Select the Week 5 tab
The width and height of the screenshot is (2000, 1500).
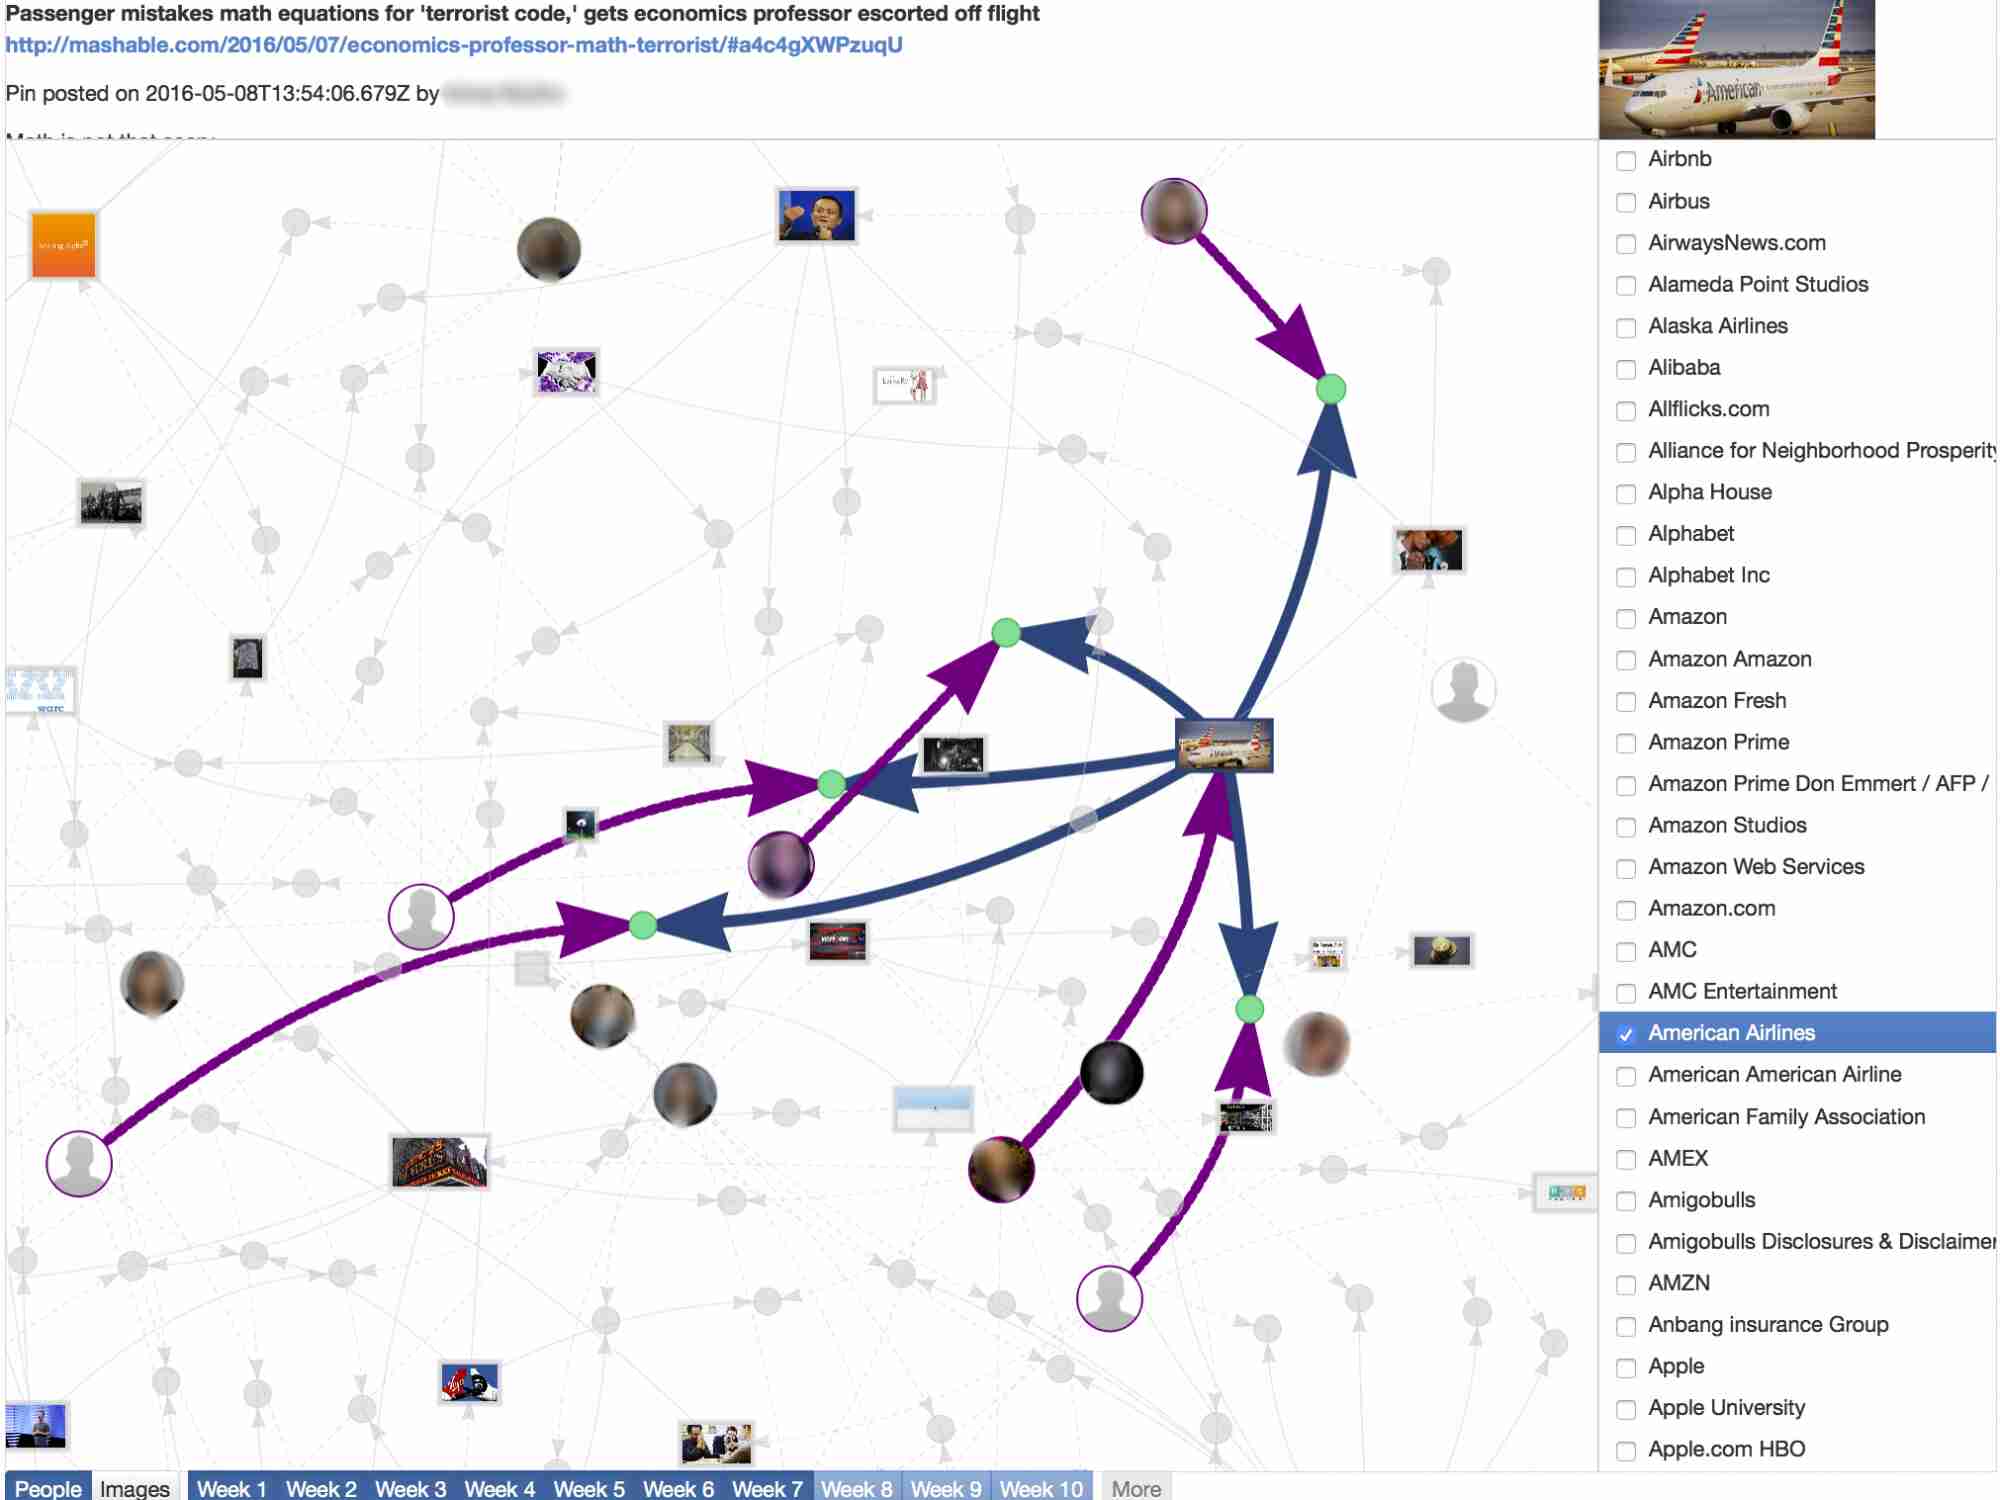click(589, 1487)
